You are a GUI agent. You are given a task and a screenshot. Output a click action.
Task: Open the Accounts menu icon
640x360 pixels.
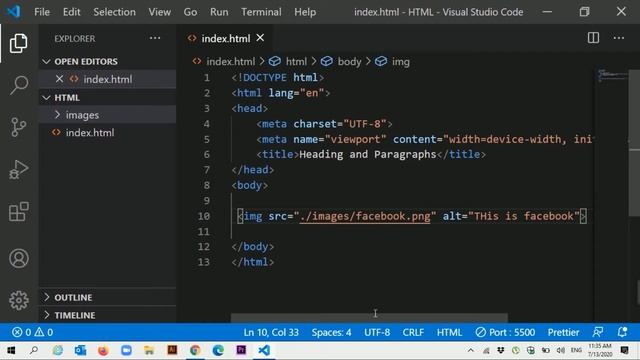[19, 258]
